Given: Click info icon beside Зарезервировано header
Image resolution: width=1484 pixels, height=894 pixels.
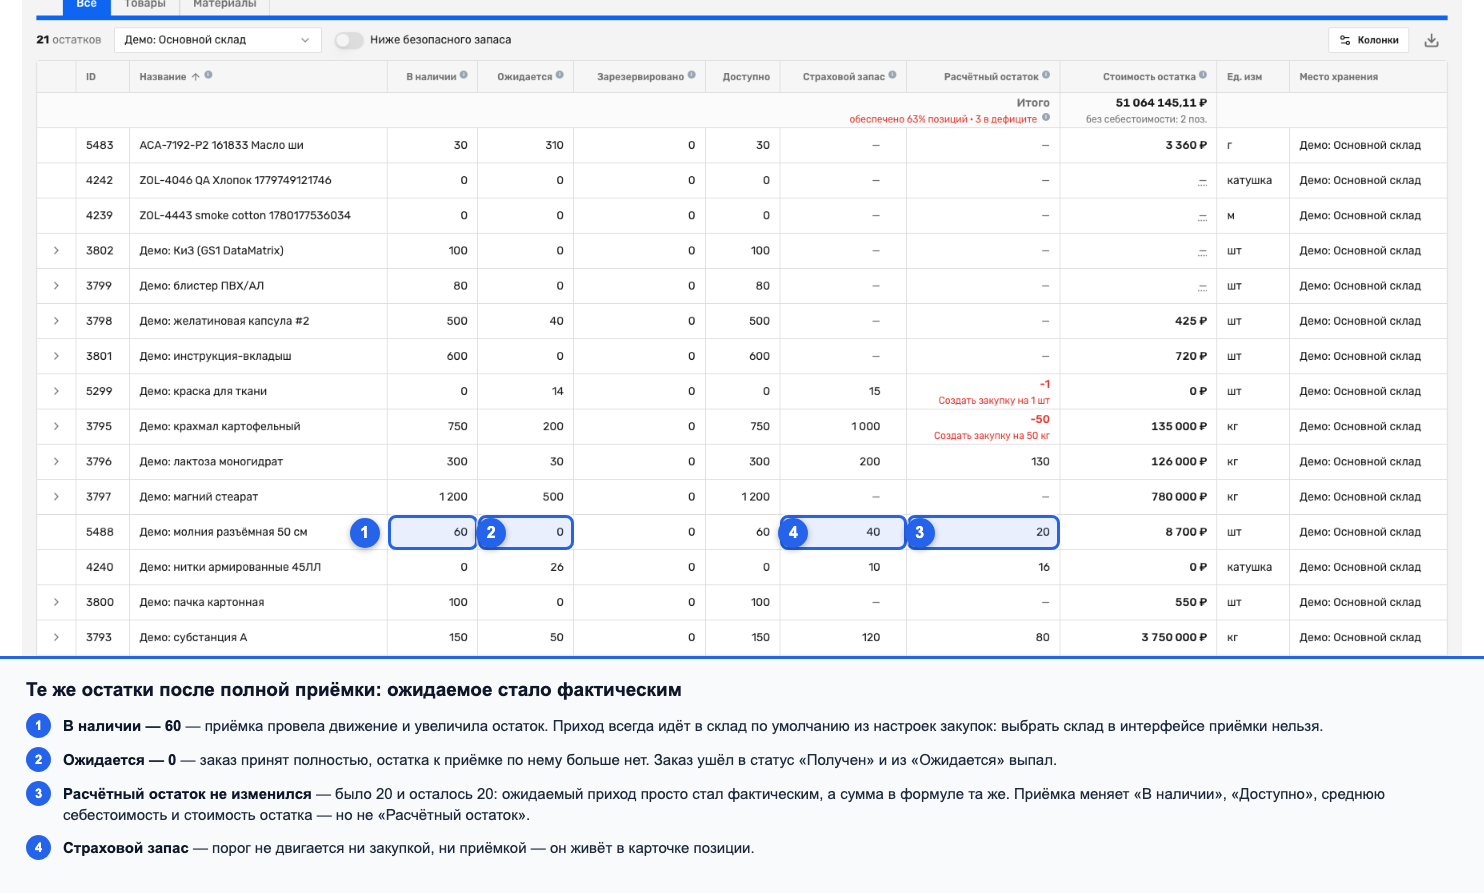Looking at the screenshot, I should click(x=692, y=75).
